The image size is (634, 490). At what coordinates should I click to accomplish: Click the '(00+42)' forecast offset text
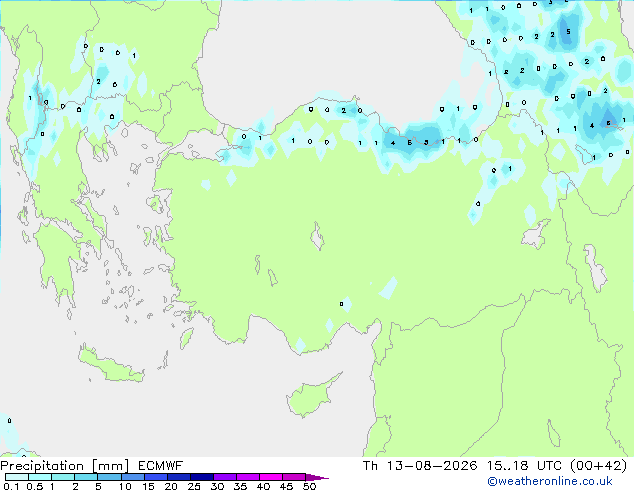click(599, 466)
